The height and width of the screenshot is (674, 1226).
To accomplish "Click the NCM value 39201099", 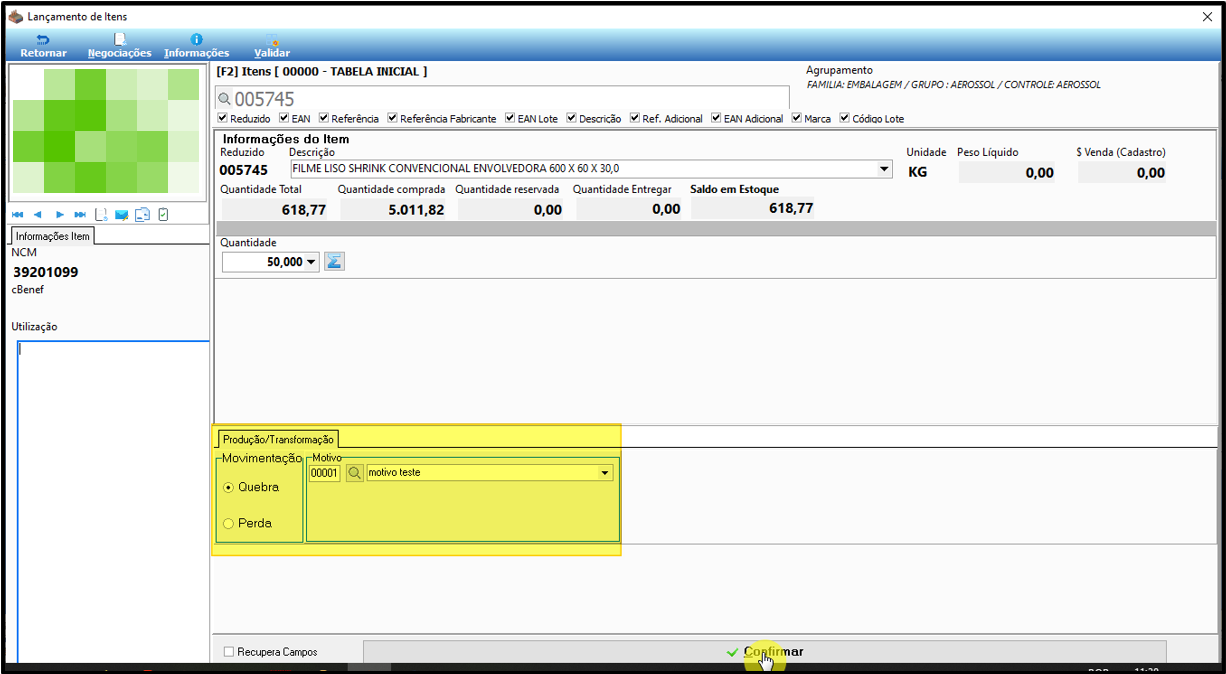I will (x=45, y=272).
